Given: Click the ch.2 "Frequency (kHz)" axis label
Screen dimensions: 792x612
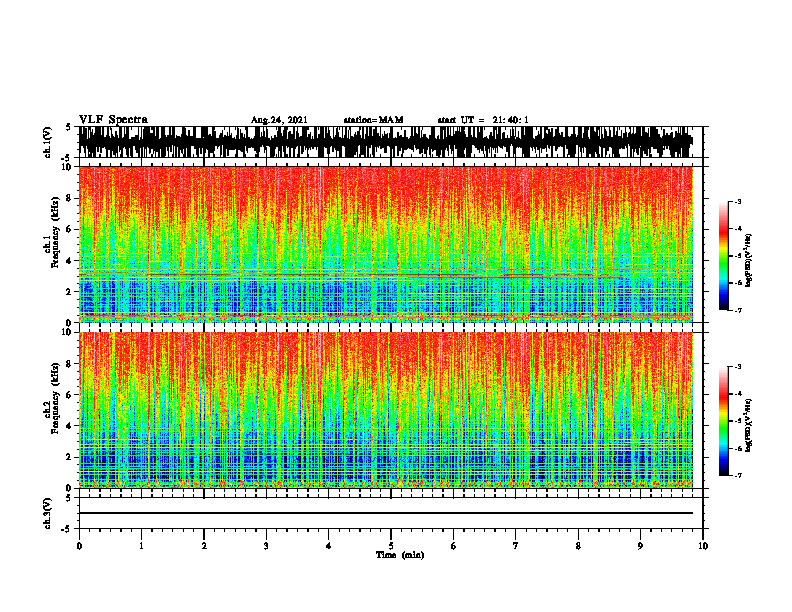Looking at the screenshot, I should [x=55, y=398].
